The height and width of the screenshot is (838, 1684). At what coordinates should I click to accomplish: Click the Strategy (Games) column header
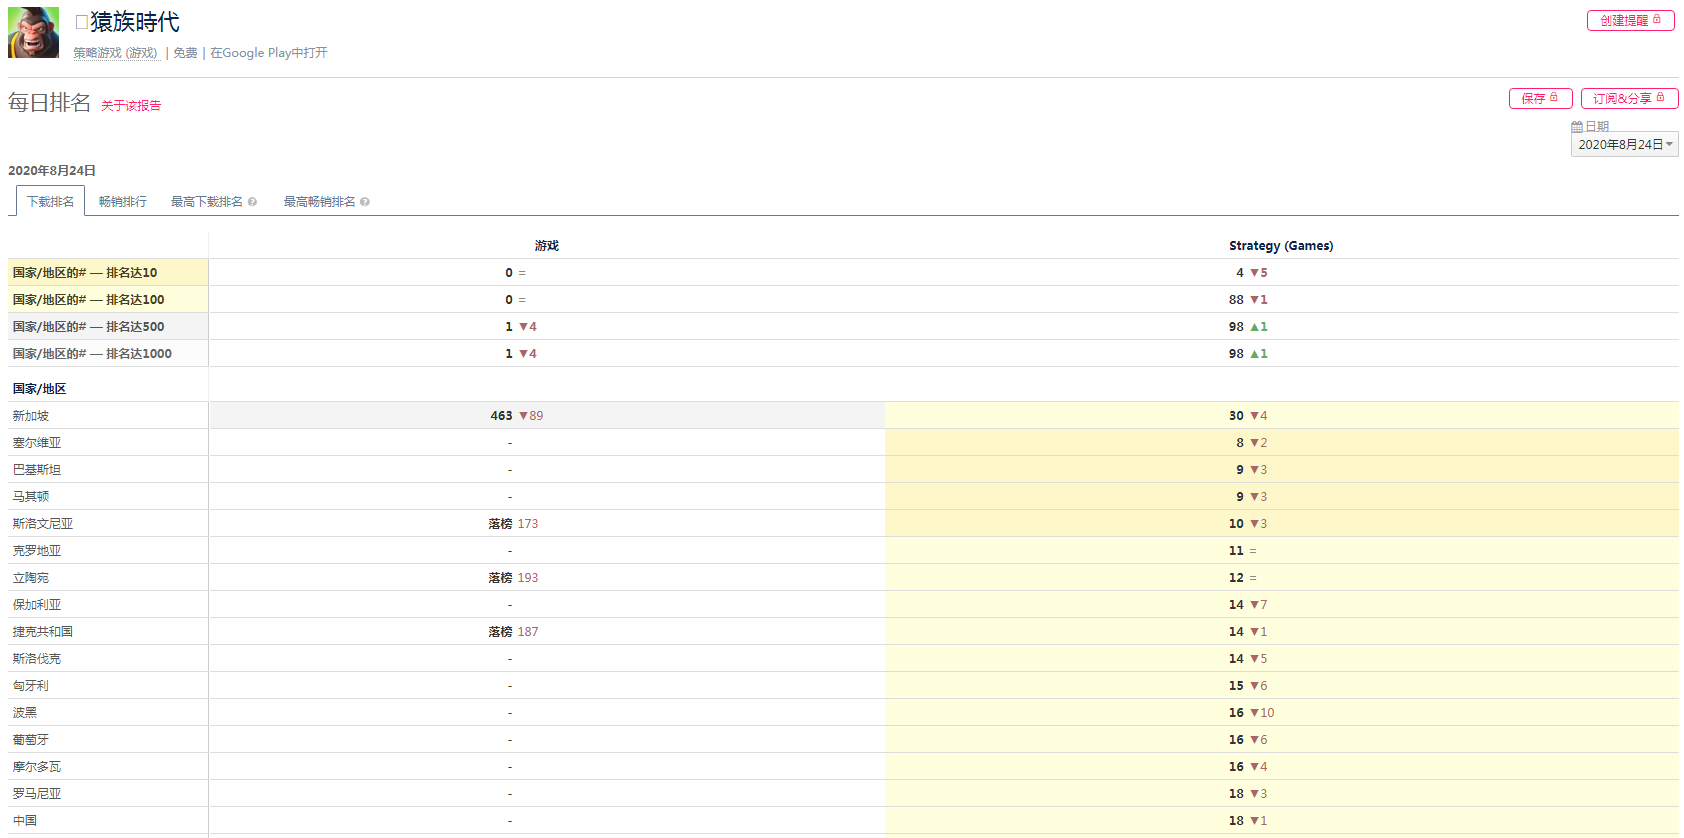coord(1280,246)
